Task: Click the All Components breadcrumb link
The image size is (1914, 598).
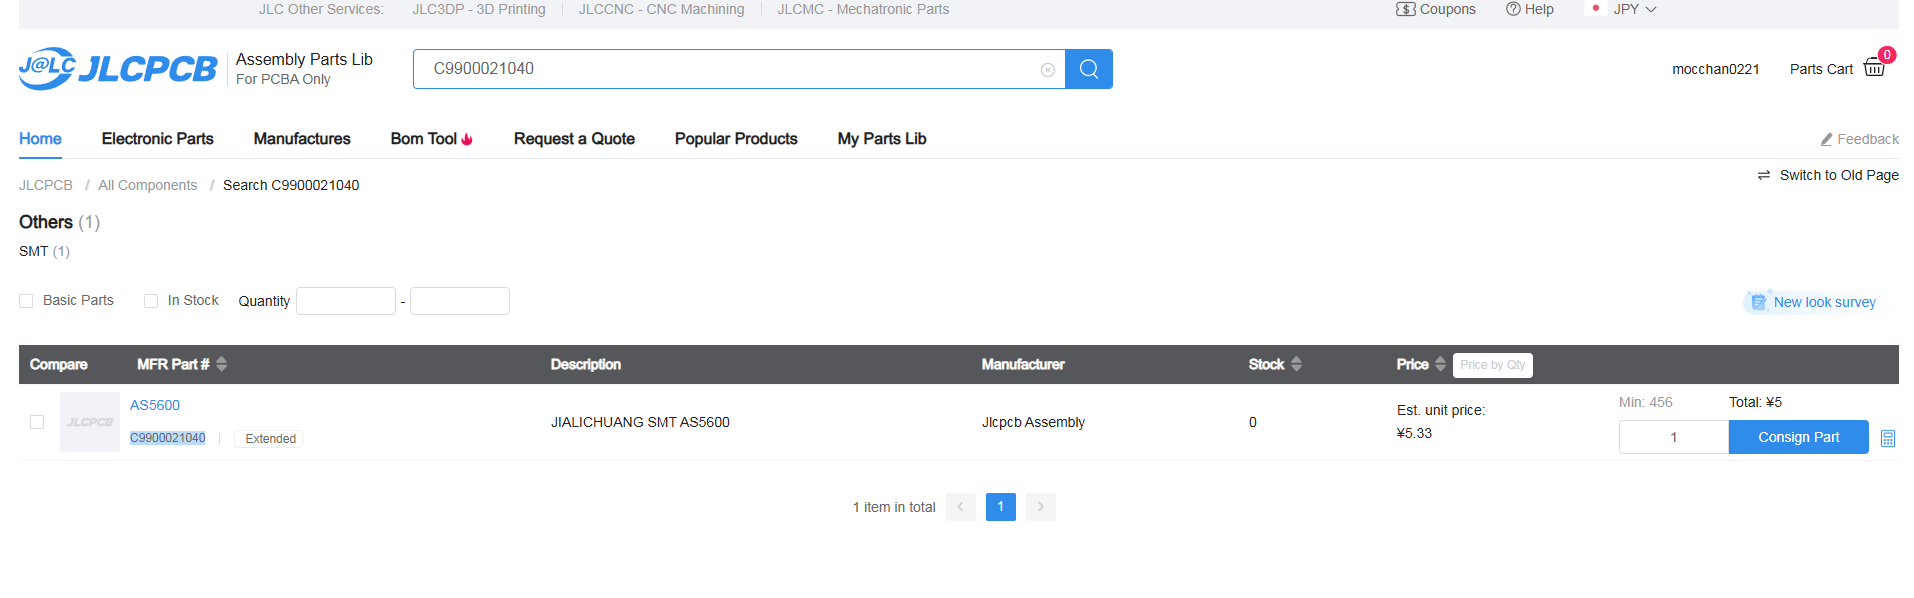Action: tap(148, 185)
